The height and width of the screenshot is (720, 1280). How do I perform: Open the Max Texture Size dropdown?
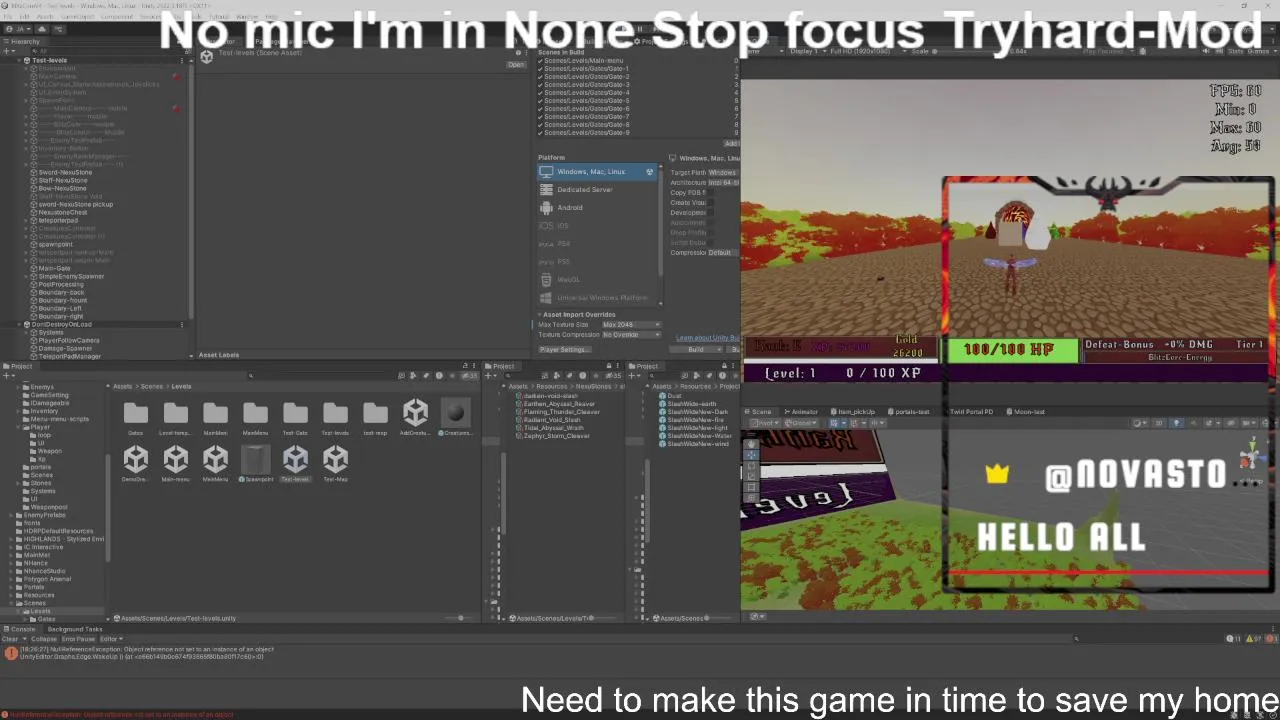point(631,325)
